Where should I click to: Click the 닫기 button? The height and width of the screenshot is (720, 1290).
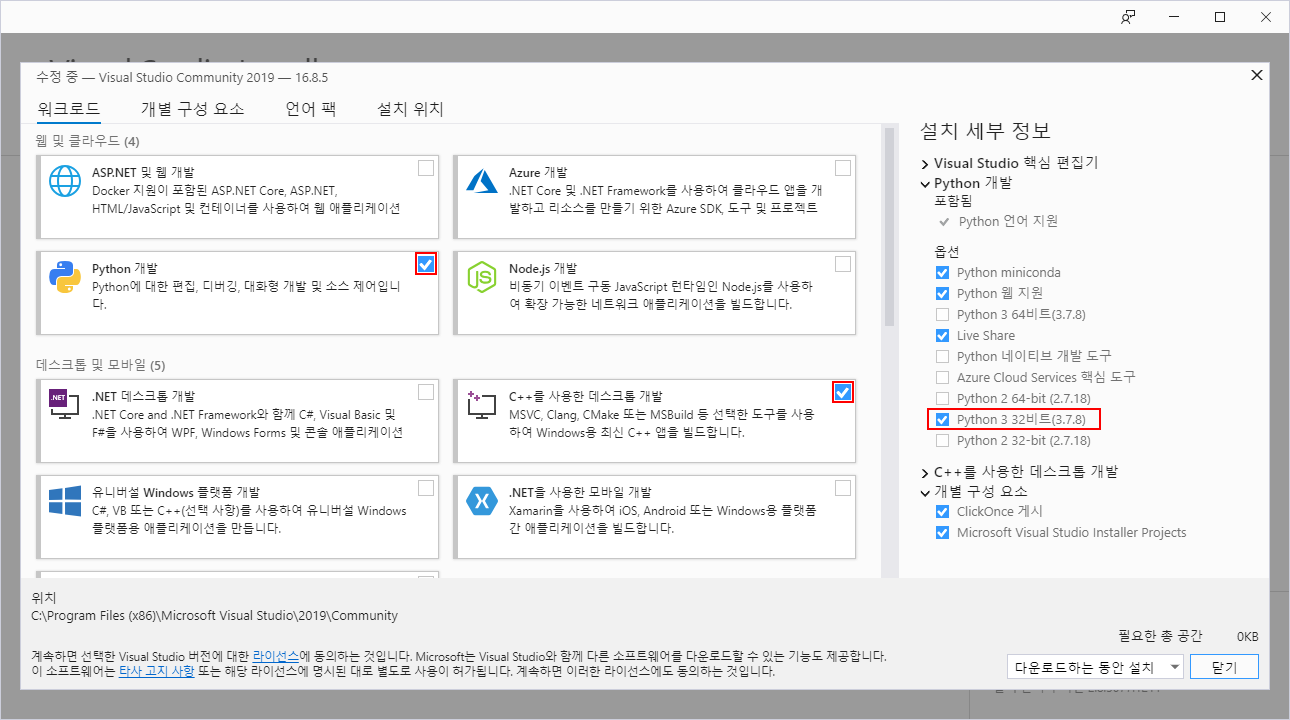[x=1224, y=666]
